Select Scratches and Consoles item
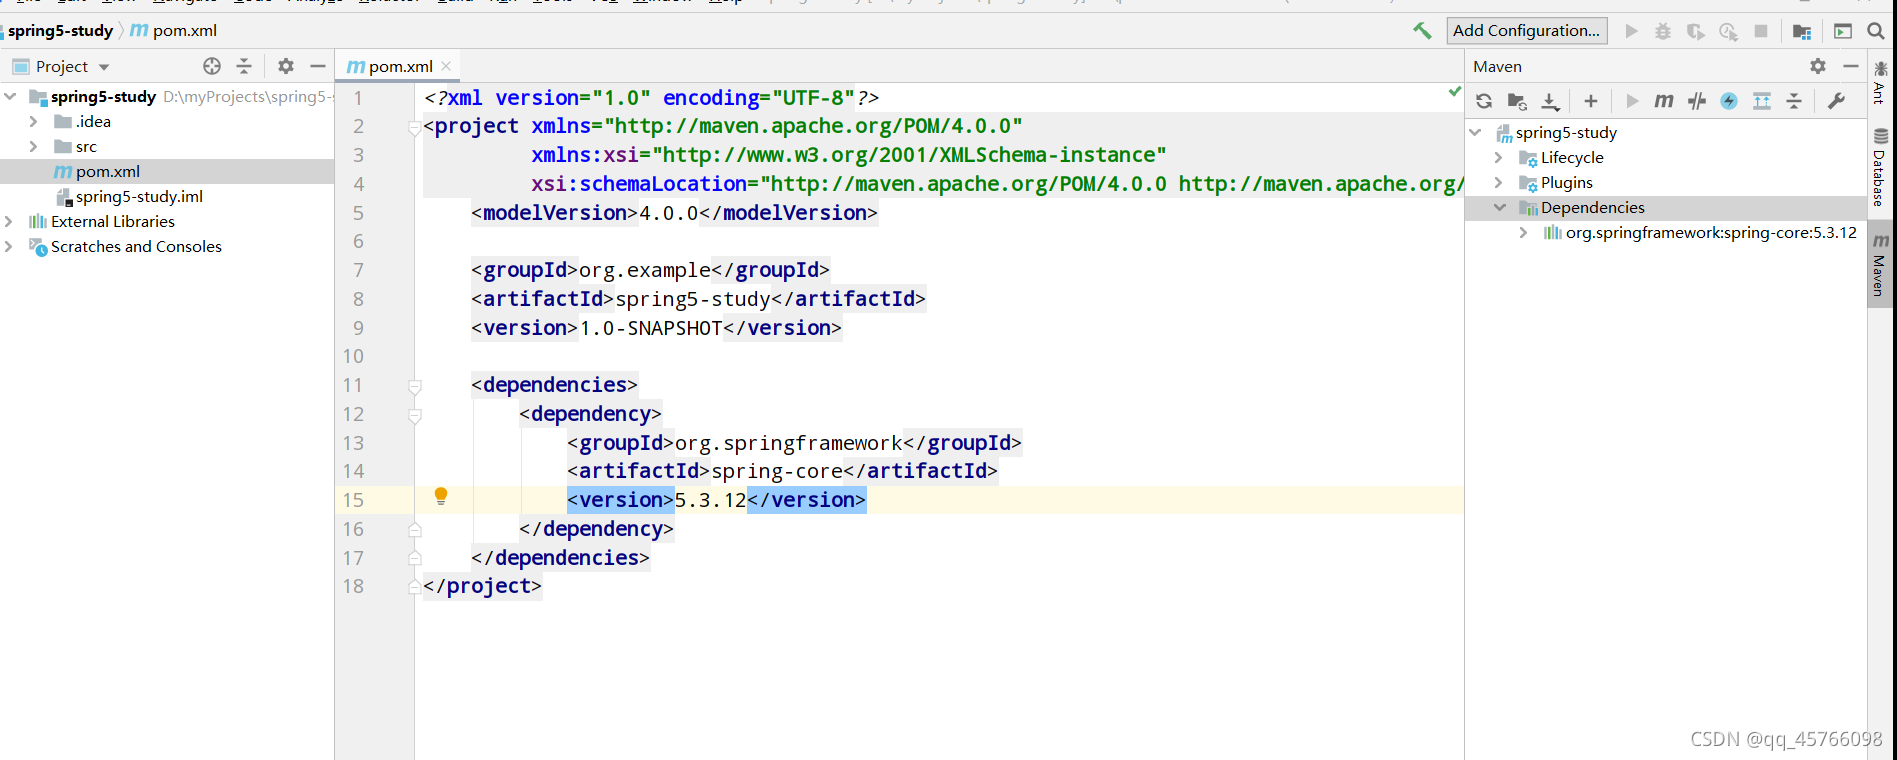The width and height of the screenshot is (1897, 760). pos(136,246)
